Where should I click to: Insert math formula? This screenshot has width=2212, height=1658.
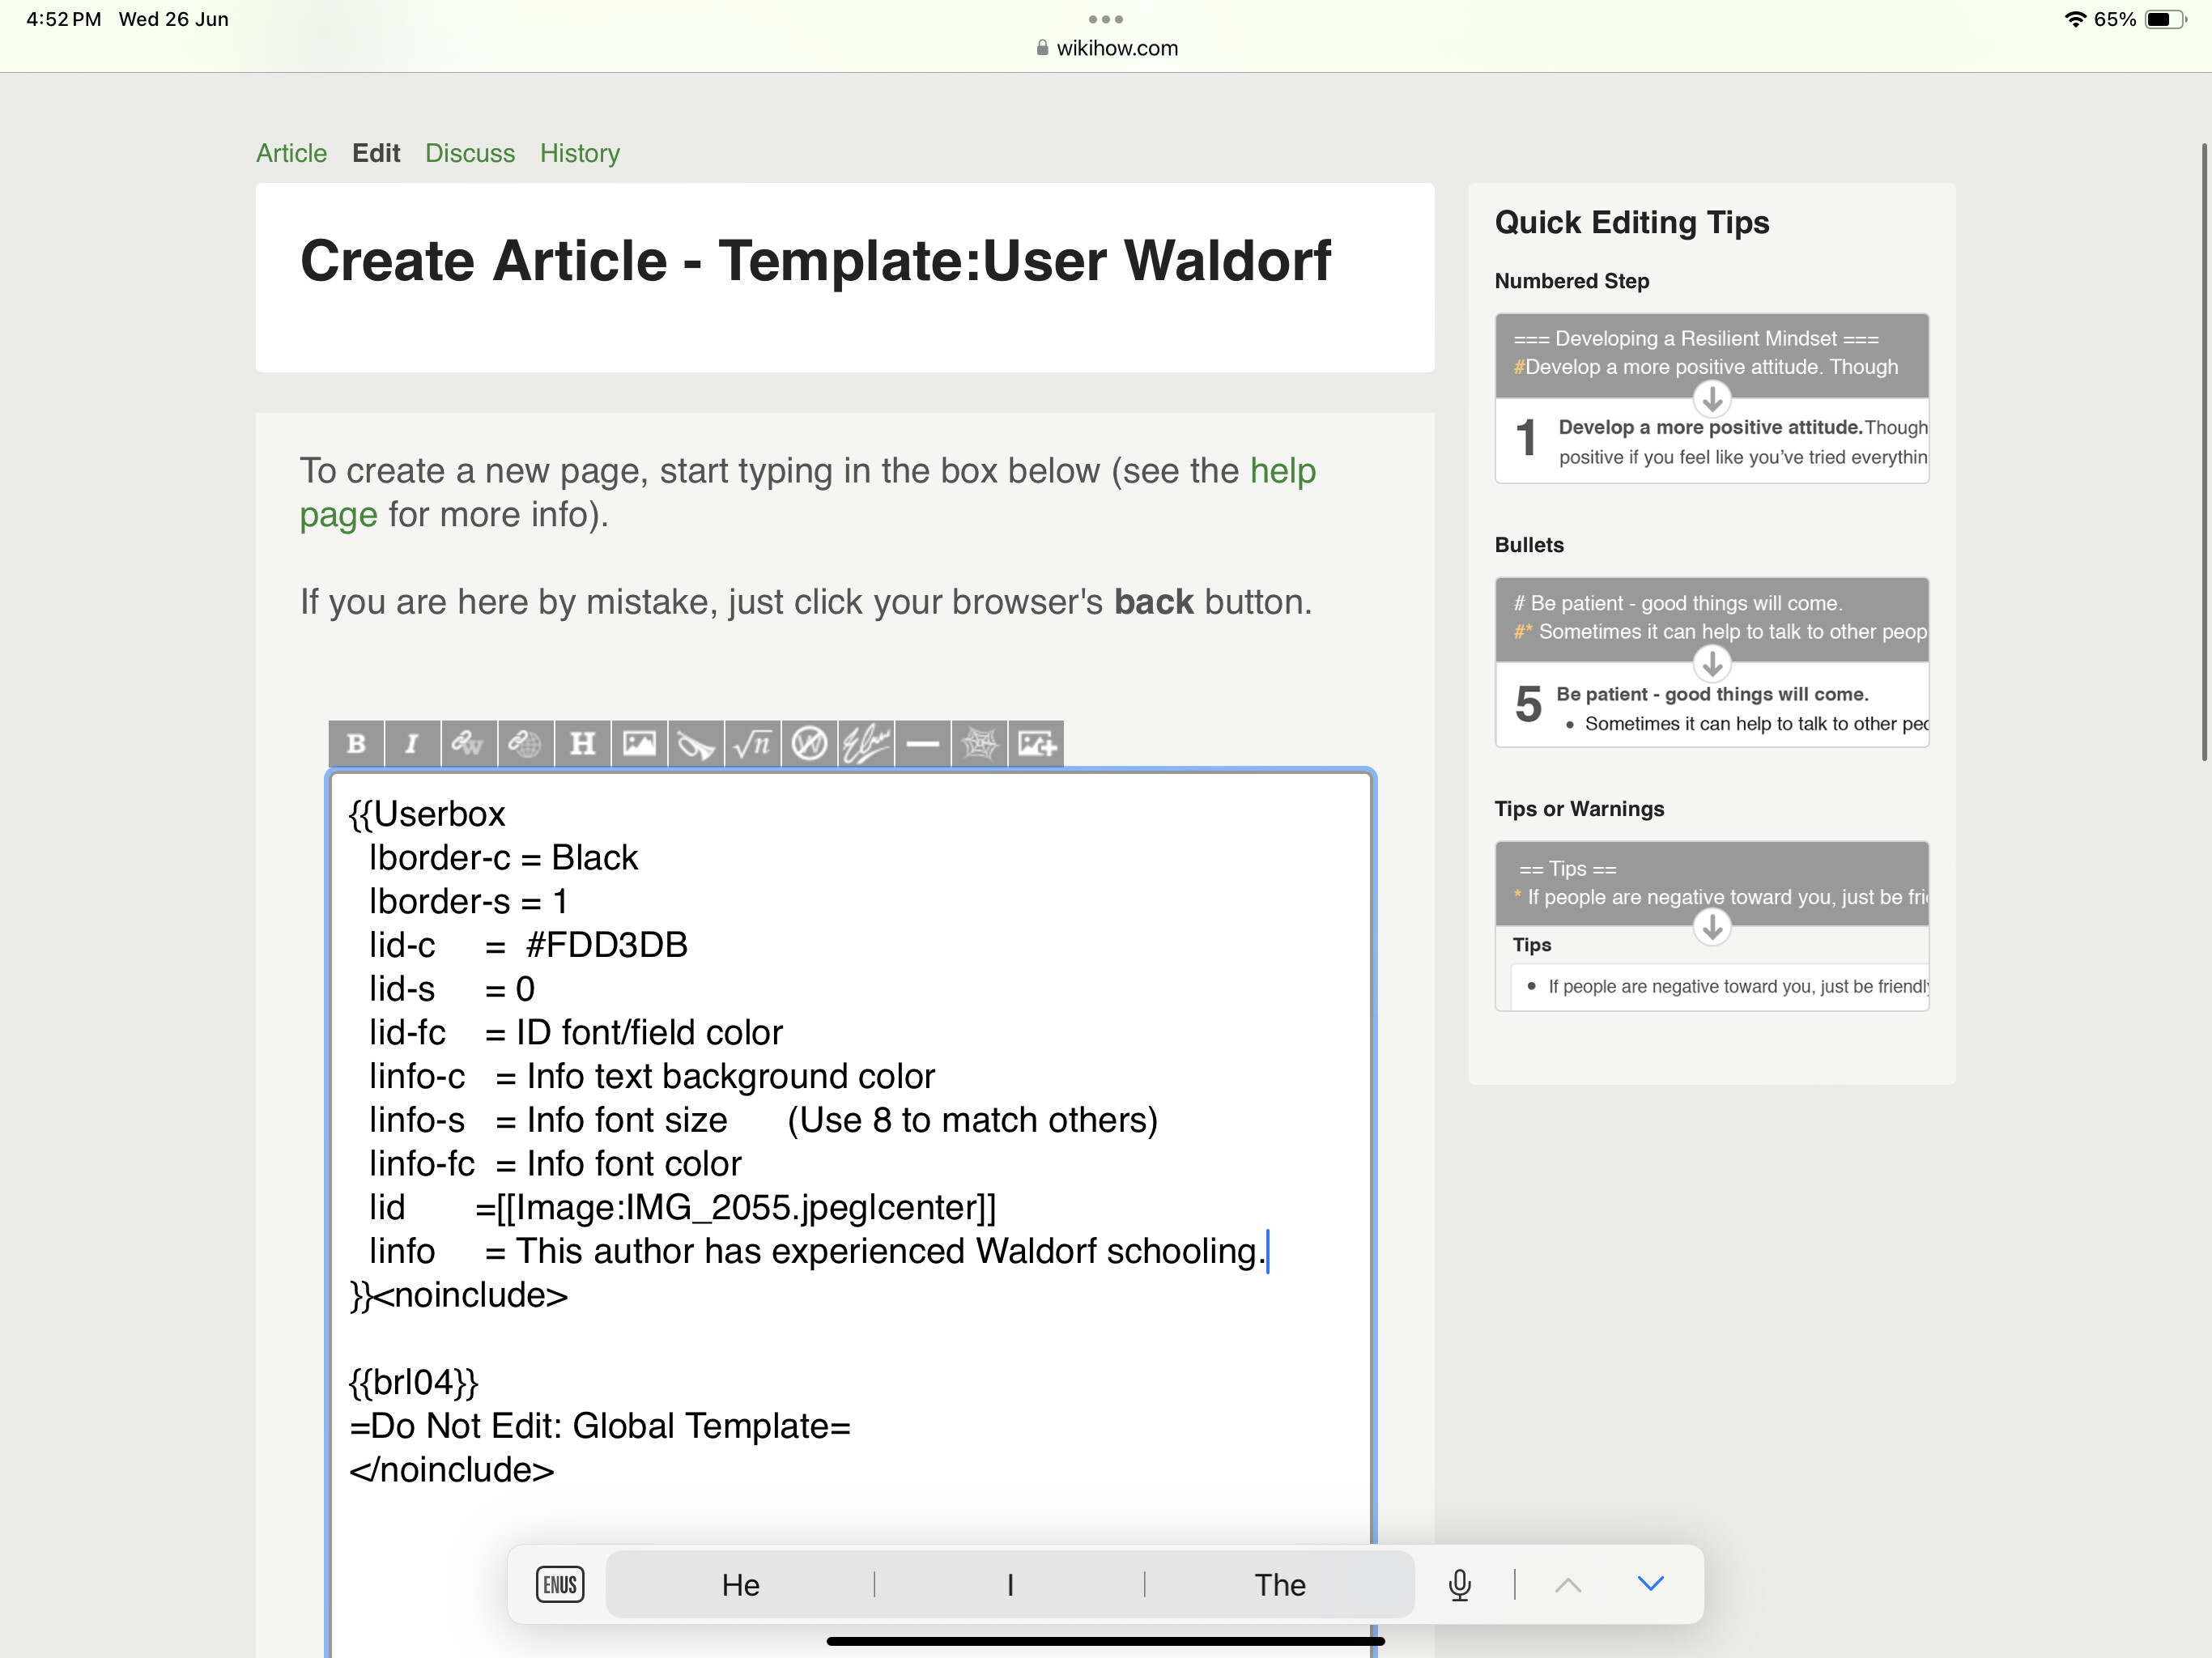[752, 743]
